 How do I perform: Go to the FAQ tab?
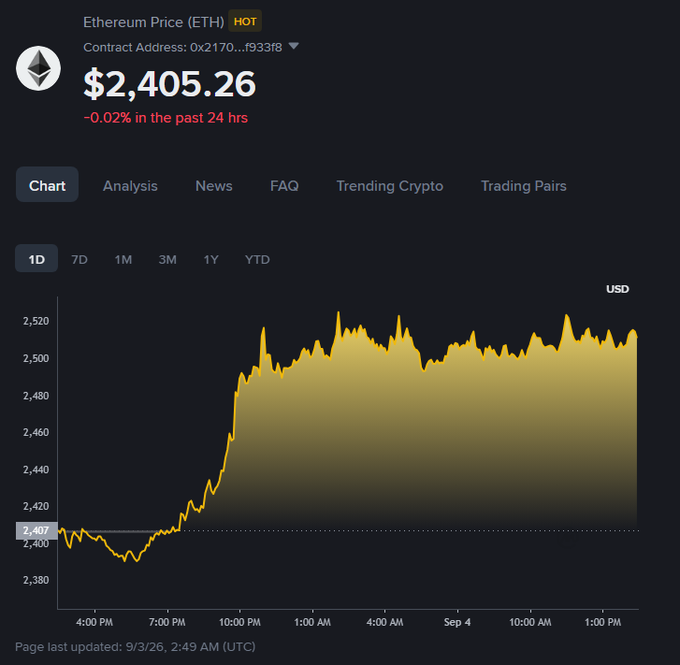284,186
